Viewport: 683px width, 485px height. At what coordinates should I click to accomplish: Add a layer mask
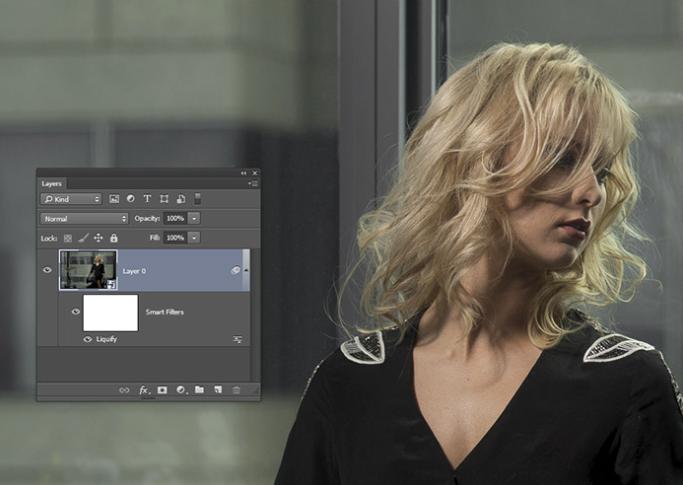click(x=162, y=390)
